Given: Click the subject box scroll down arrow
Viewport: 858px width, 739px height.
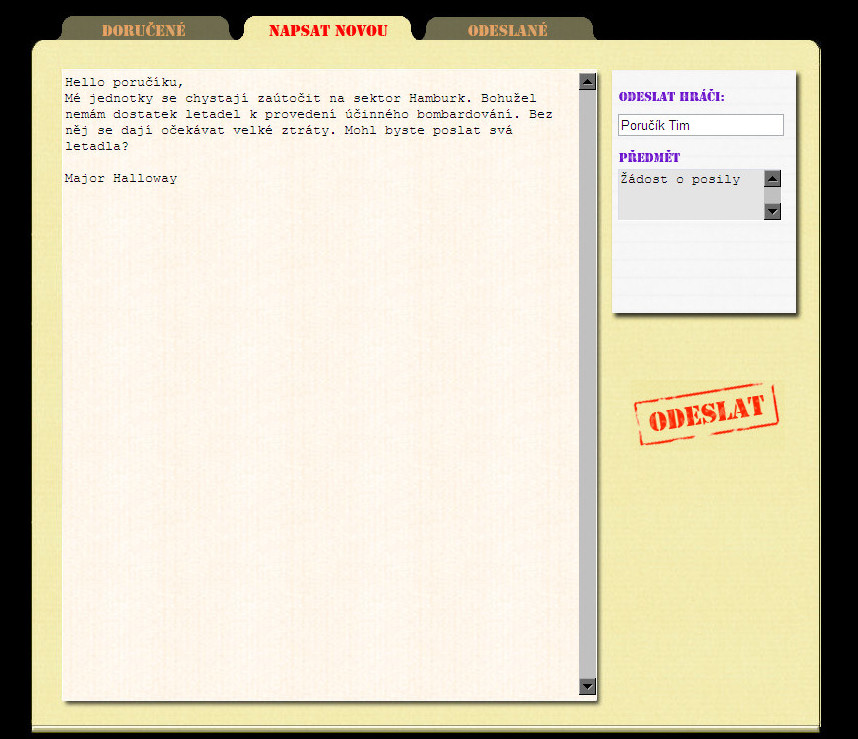Looking at the screenshot, I should 772,211.
